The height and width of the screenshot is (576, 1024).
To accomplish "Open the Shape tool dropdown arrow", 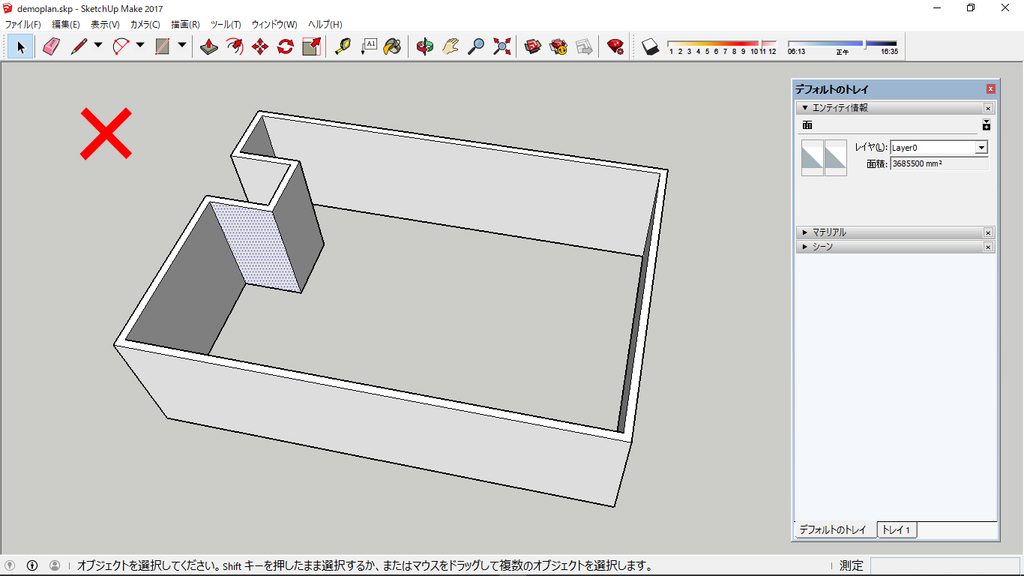I will 182,46.
